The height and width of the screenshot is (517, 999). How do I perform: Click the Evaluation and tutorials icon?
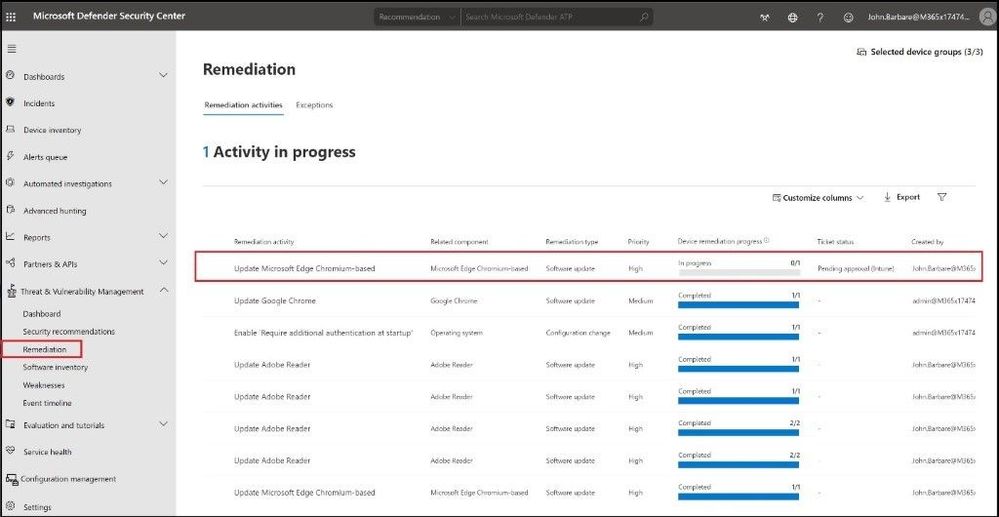tap(10, 425)
